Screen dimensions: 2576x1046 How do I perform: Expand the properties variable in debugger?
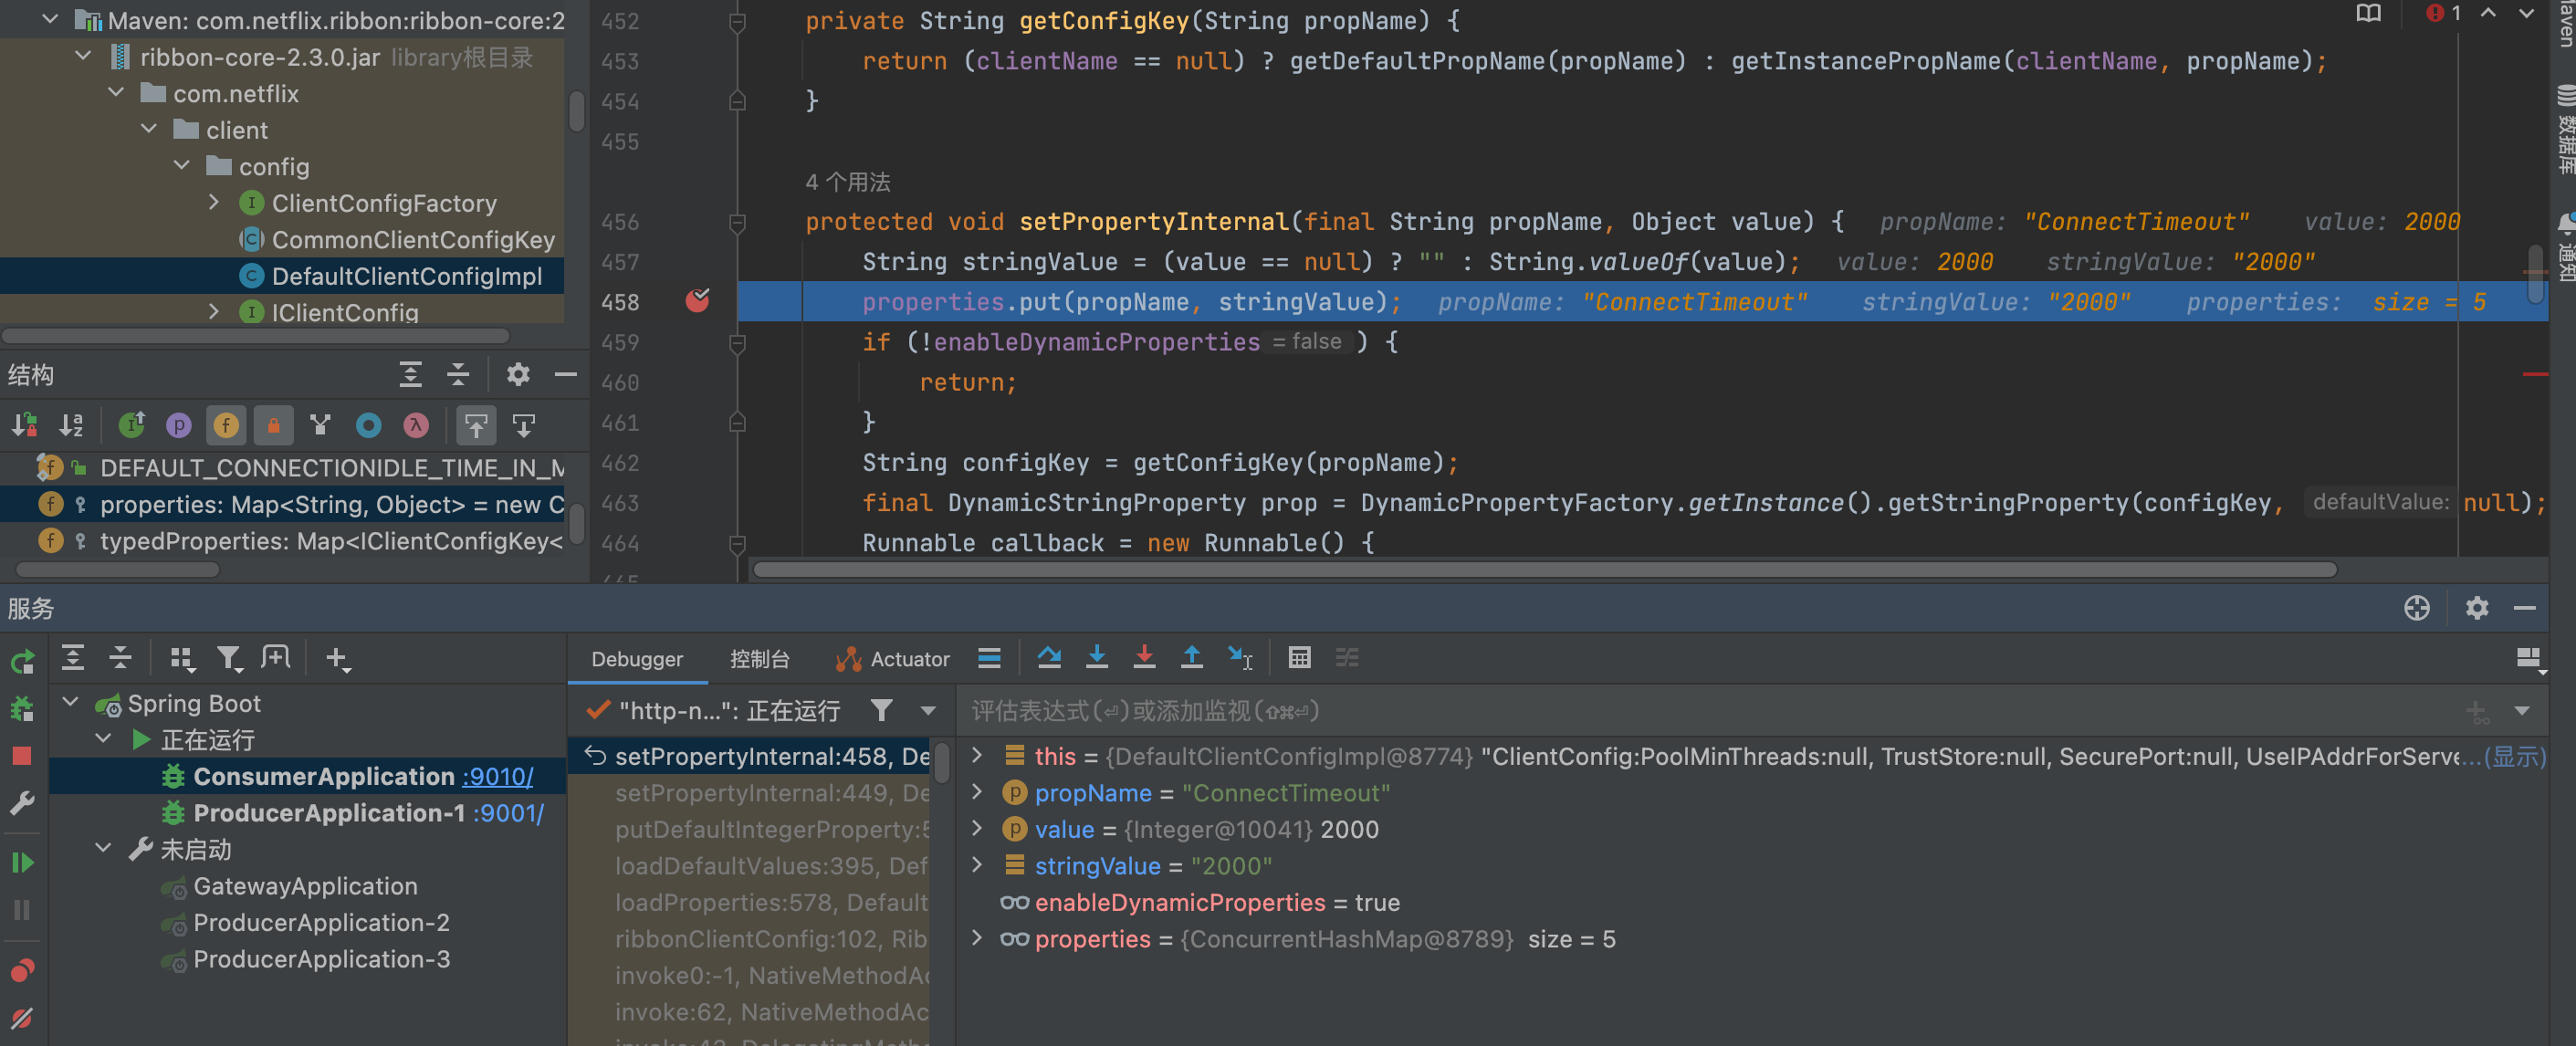[977, 938]
